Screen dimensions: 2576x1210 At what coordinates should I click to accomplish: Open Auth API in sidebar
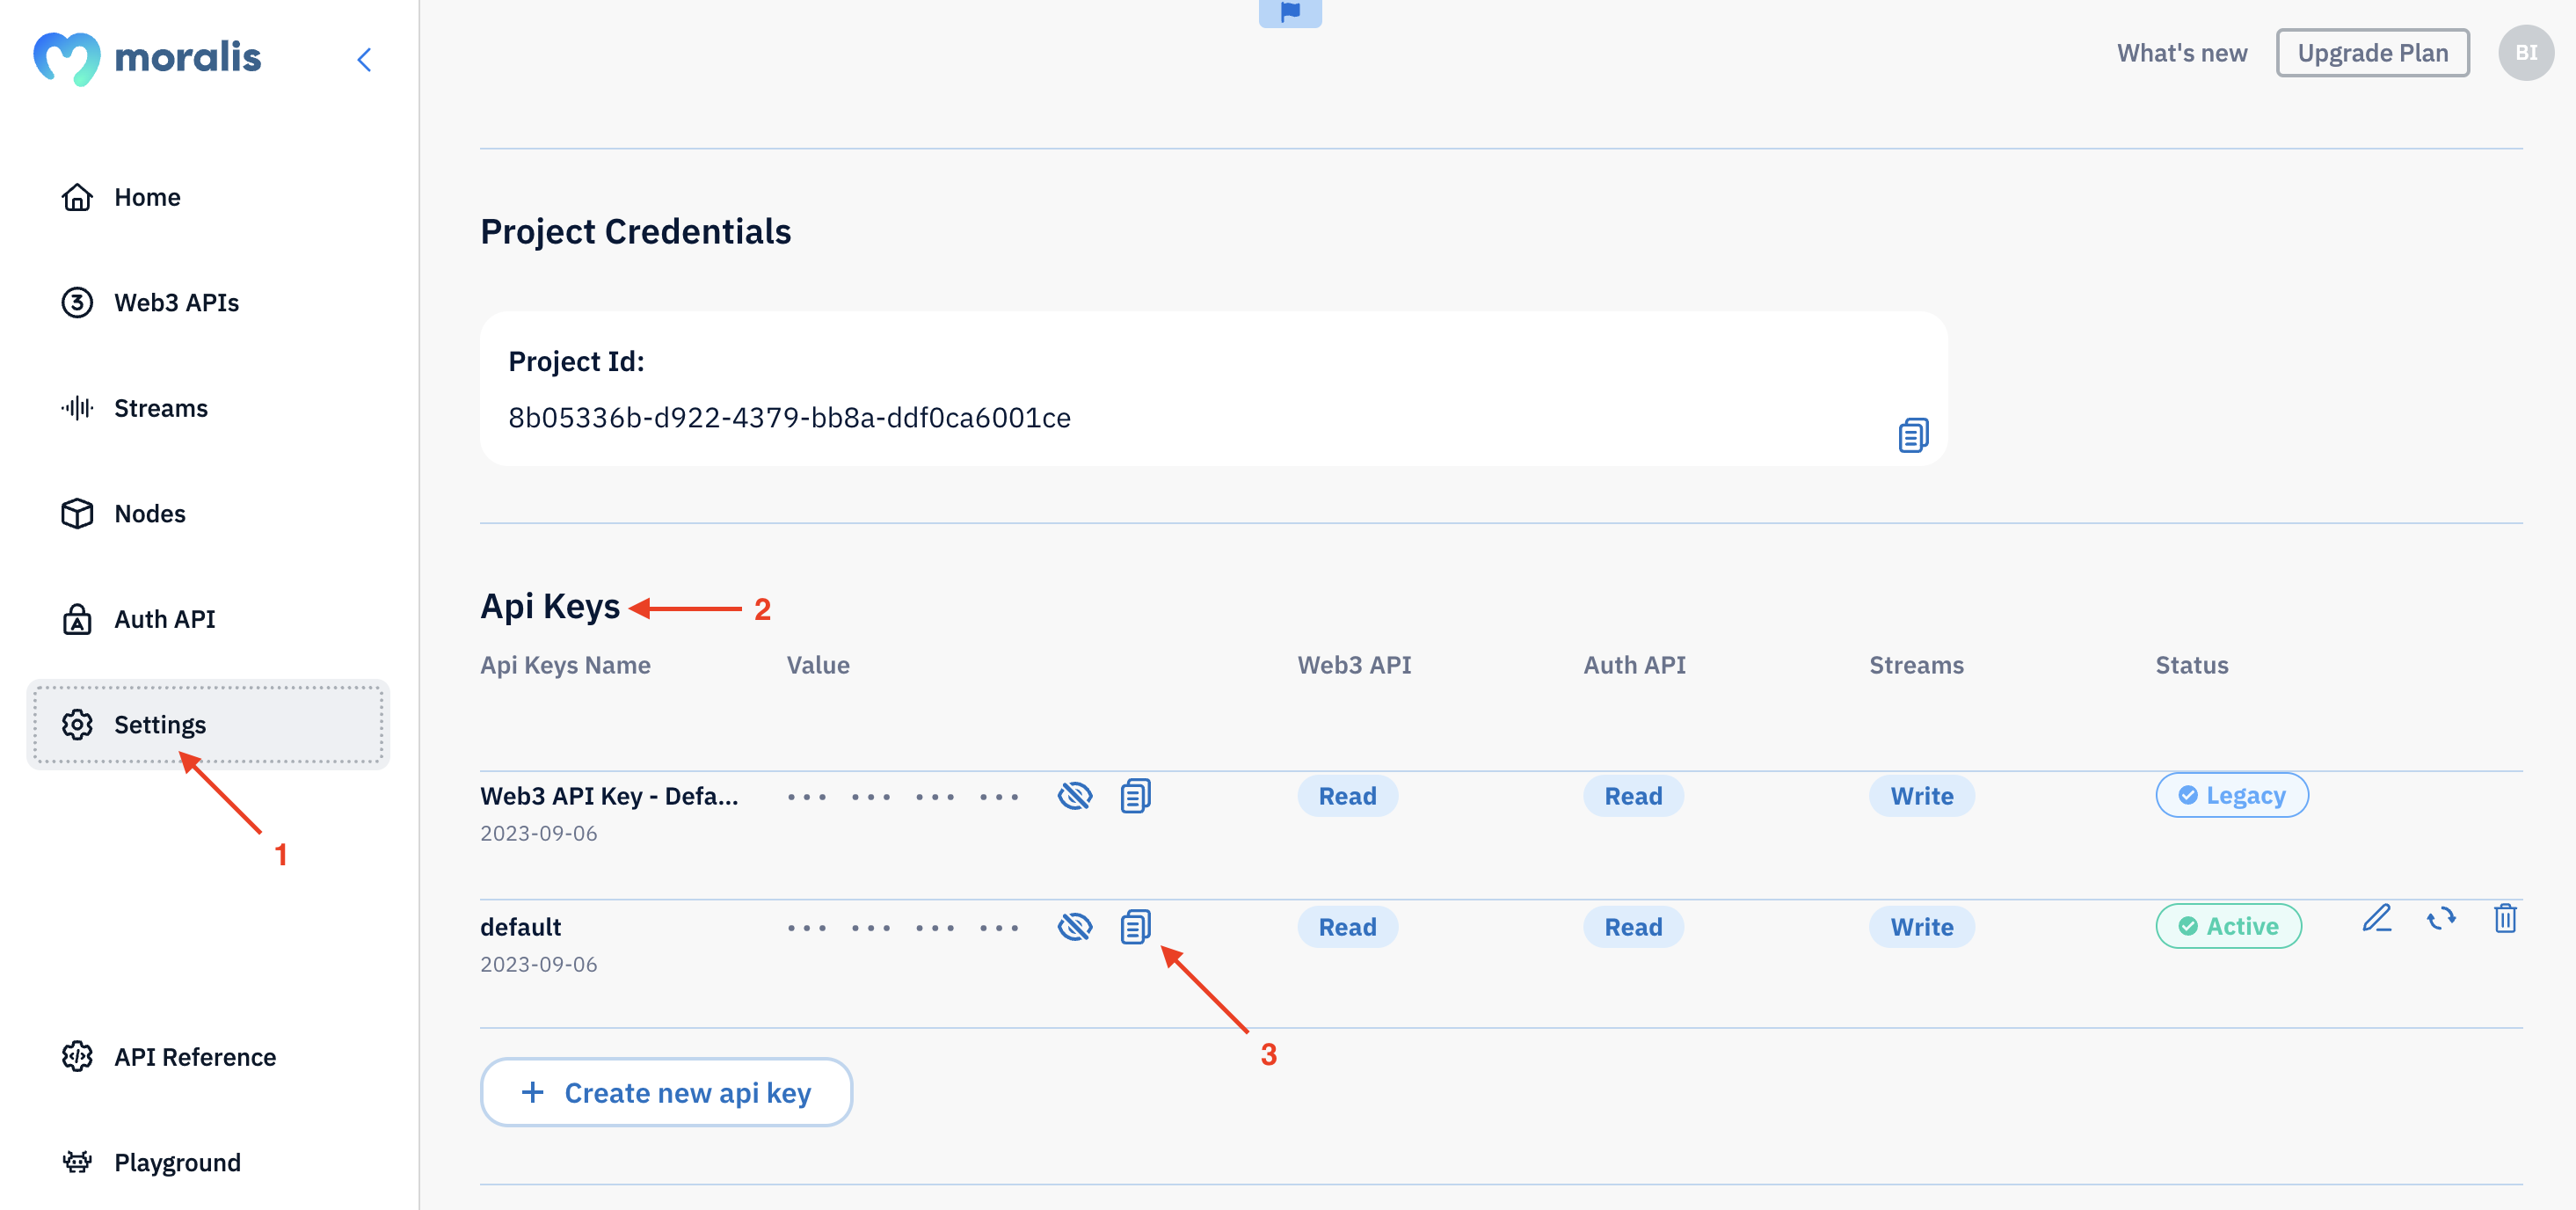[208, 619]
